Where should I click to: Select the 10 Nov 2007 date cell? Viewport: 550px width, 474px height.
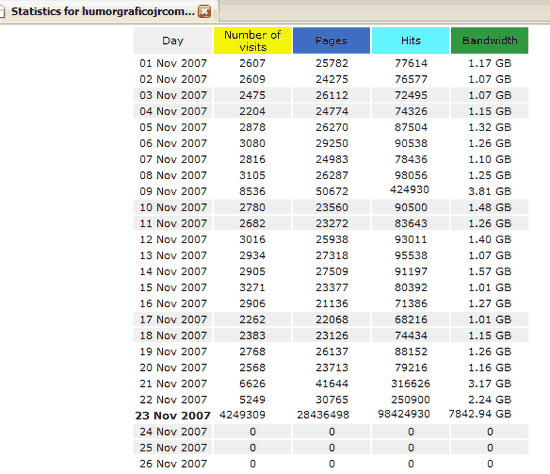point(173,207)
